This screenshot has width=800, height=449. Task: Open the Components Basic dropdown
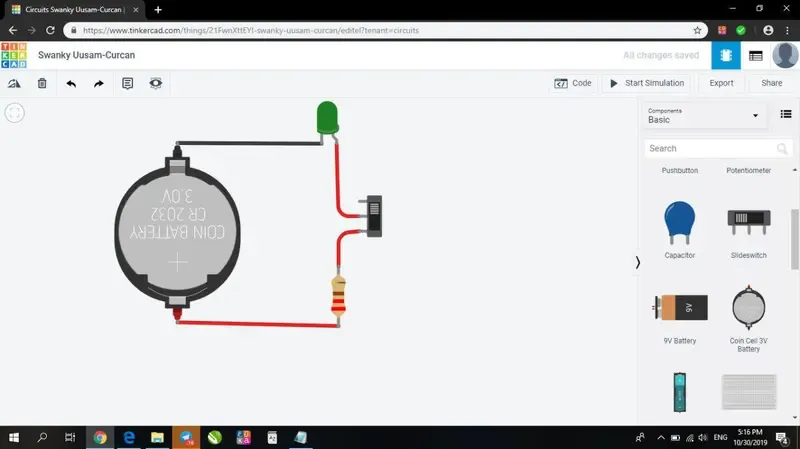[703, 115]
